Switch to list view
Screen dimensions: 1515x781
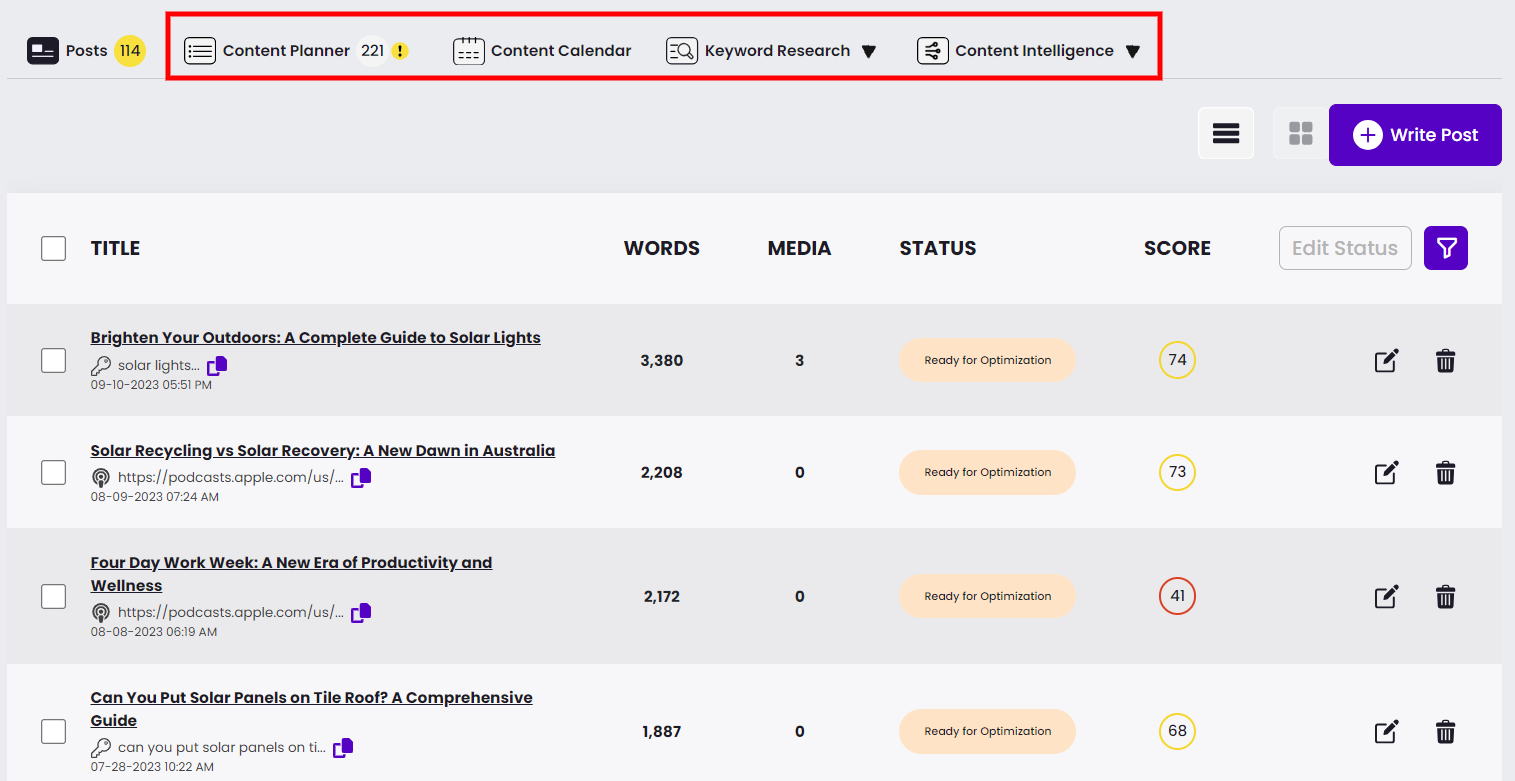point(1226,133)
